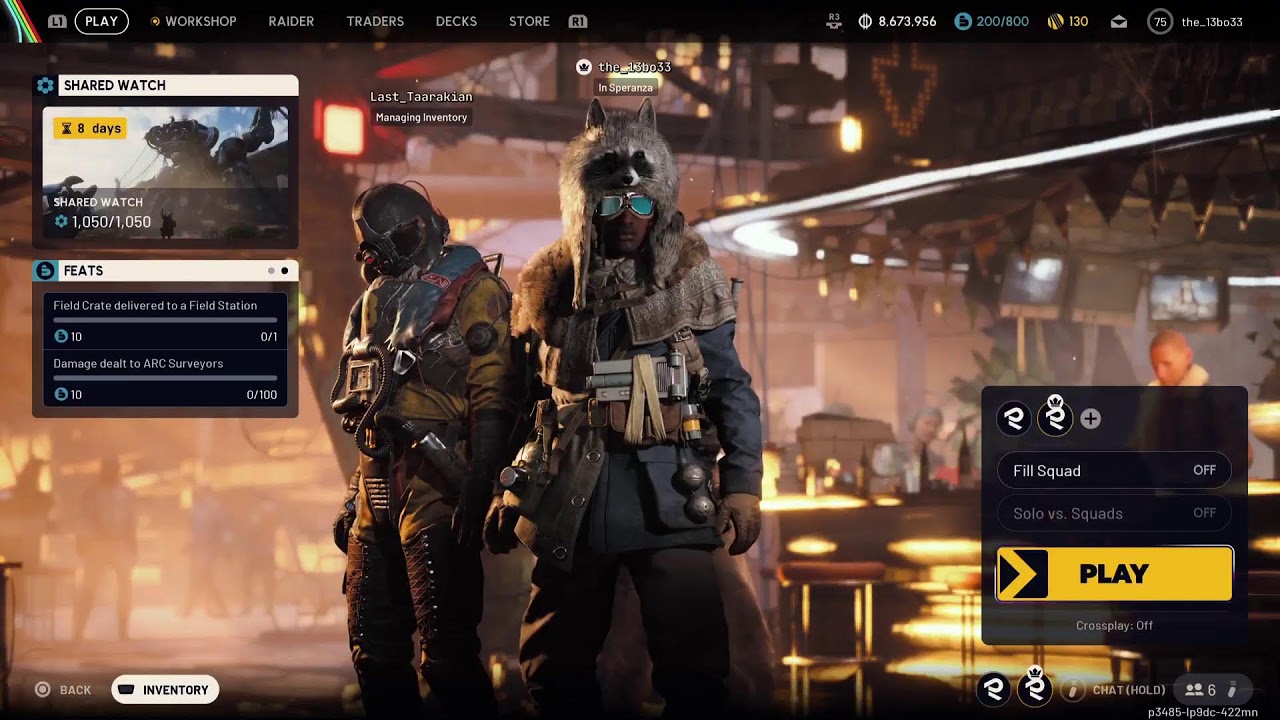Open the Shared Watch event thumbnail
The image size is (1280, 720).
tap(165, 172)
